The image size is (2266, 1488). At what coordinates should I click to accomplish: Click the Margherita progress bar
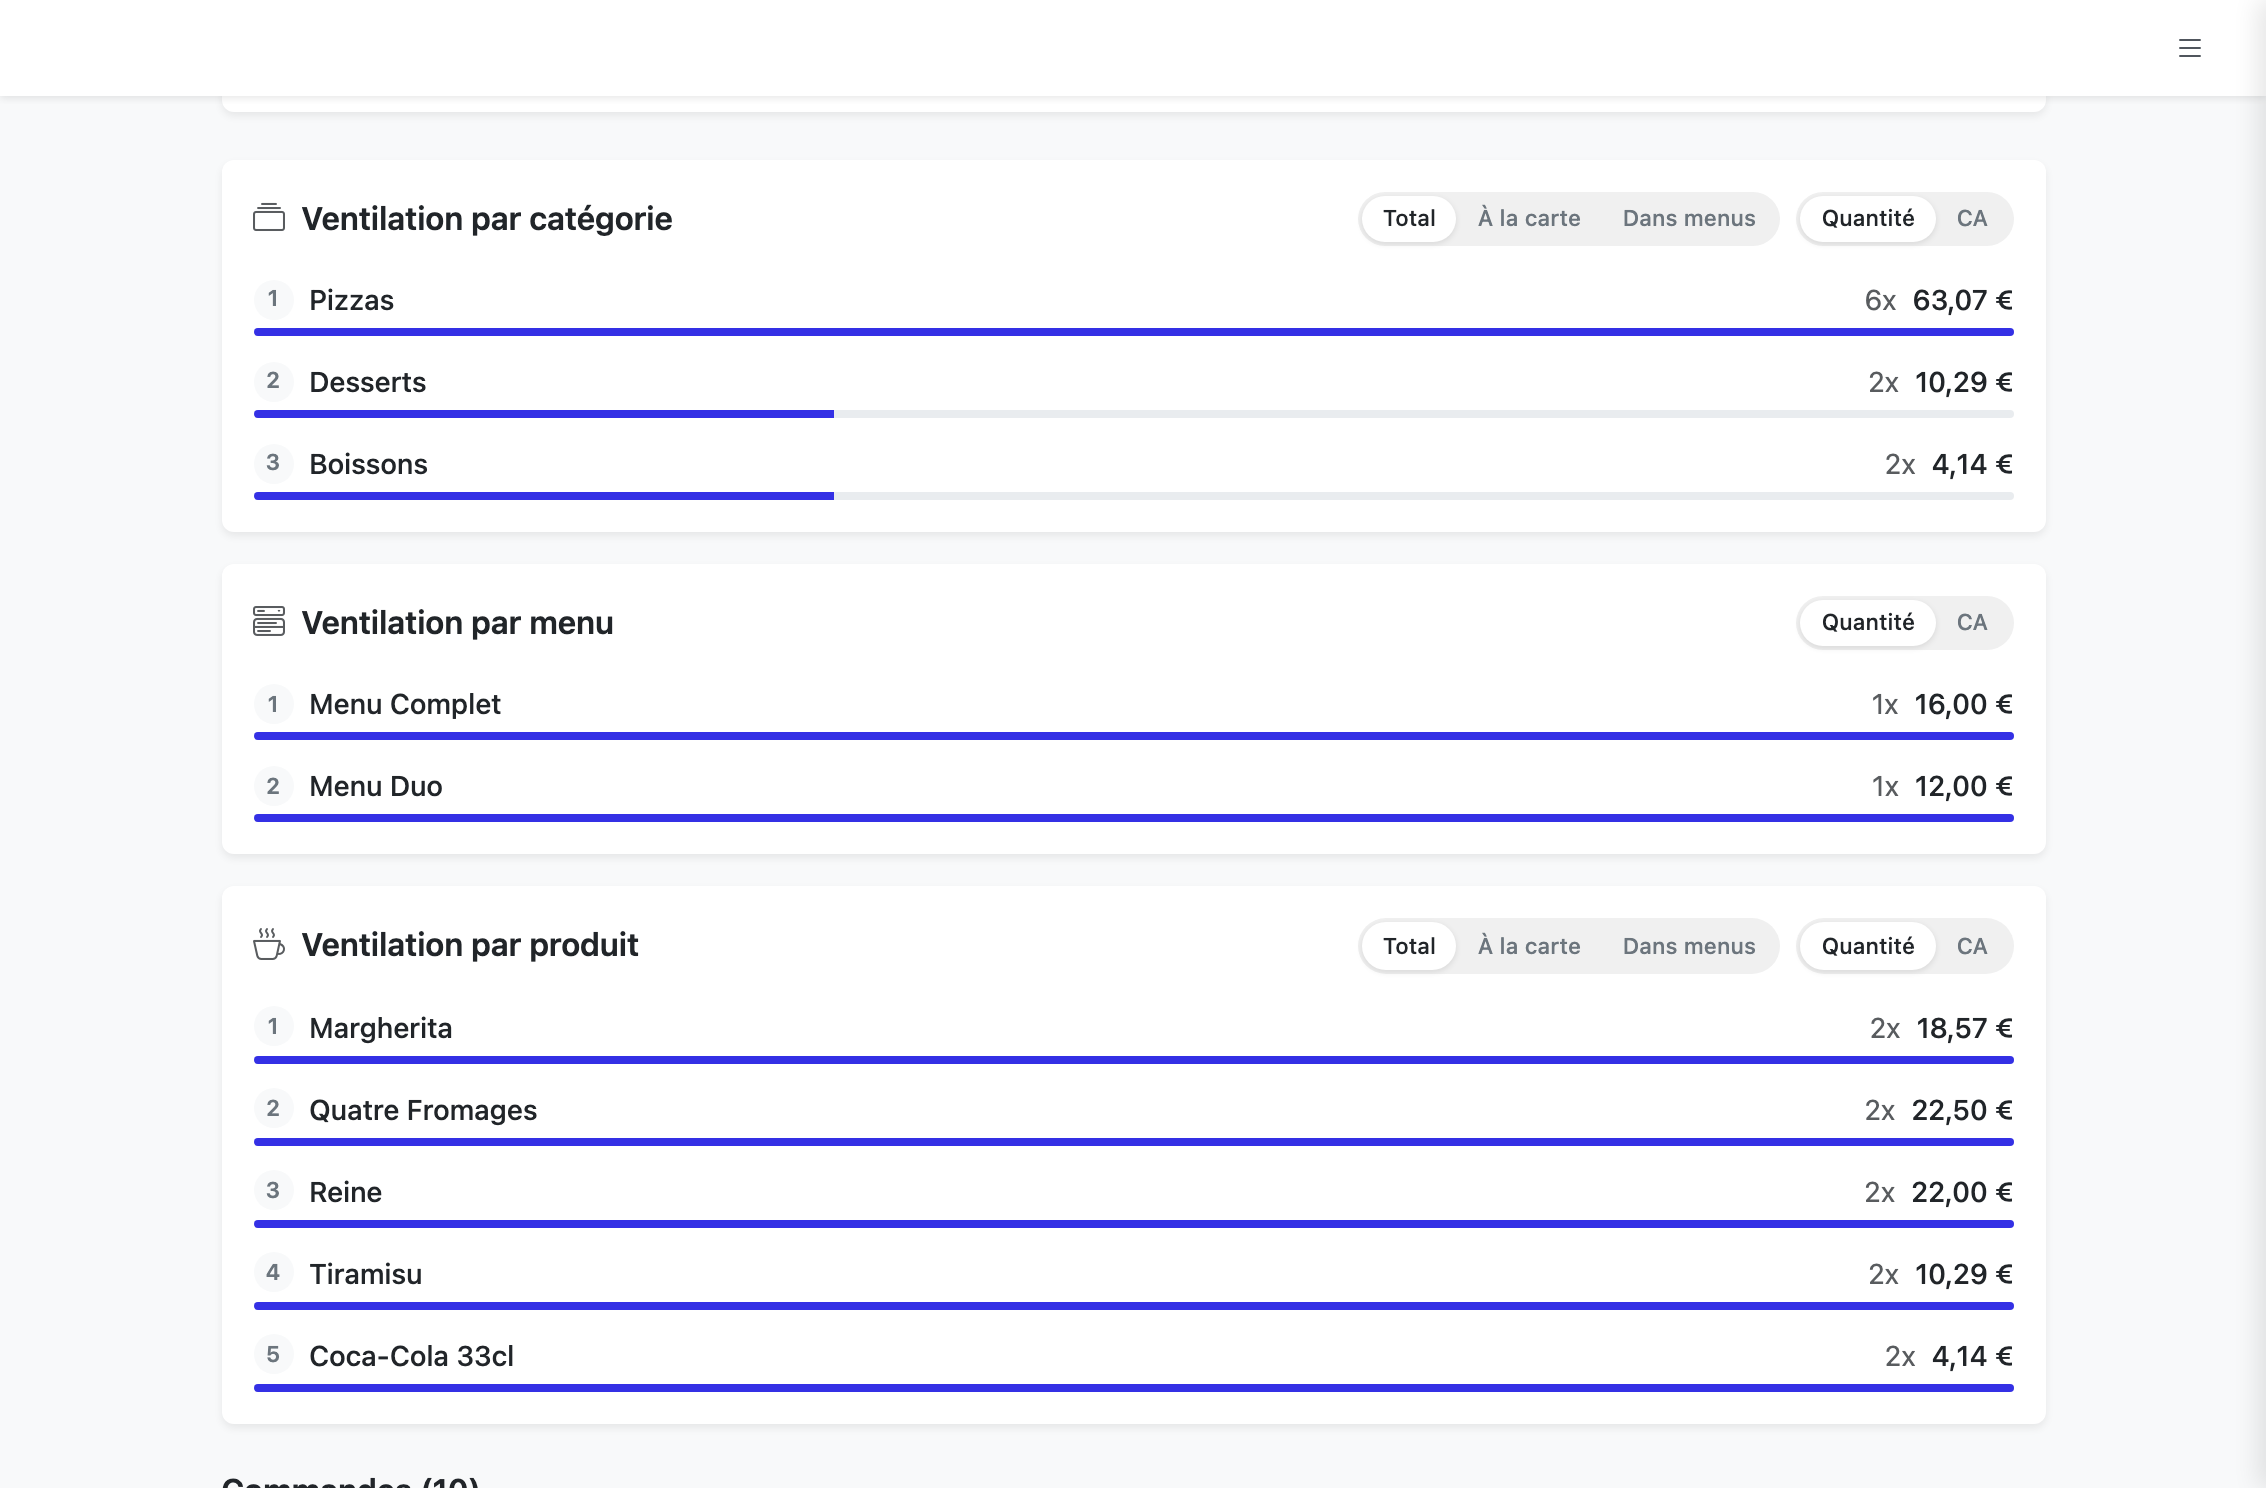tap(1134, 1060)
